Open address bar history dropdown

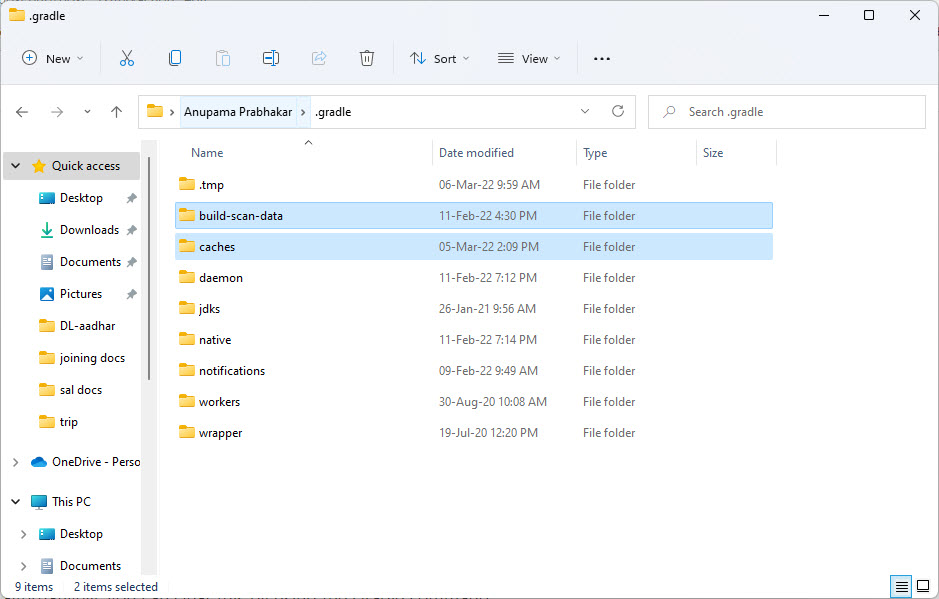585,111
